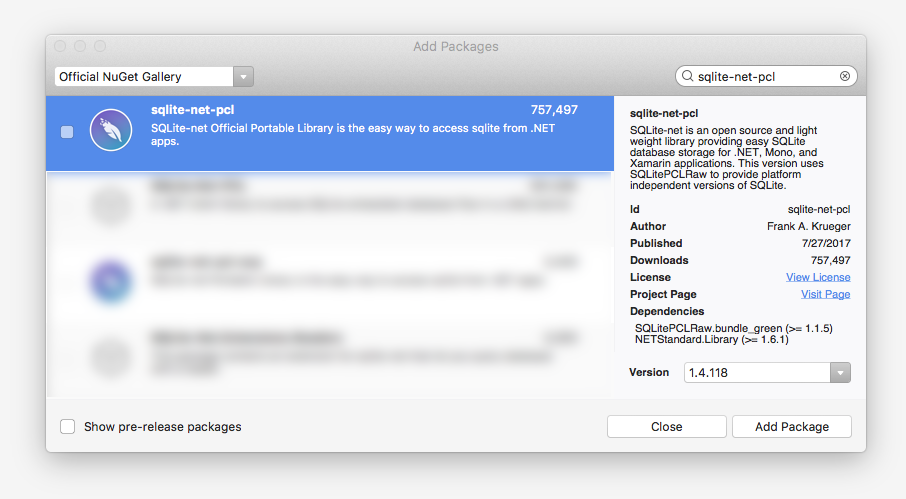906x499 pixels.
Task: Click the blurred purple package icon in third row
Action: point(111,282)
